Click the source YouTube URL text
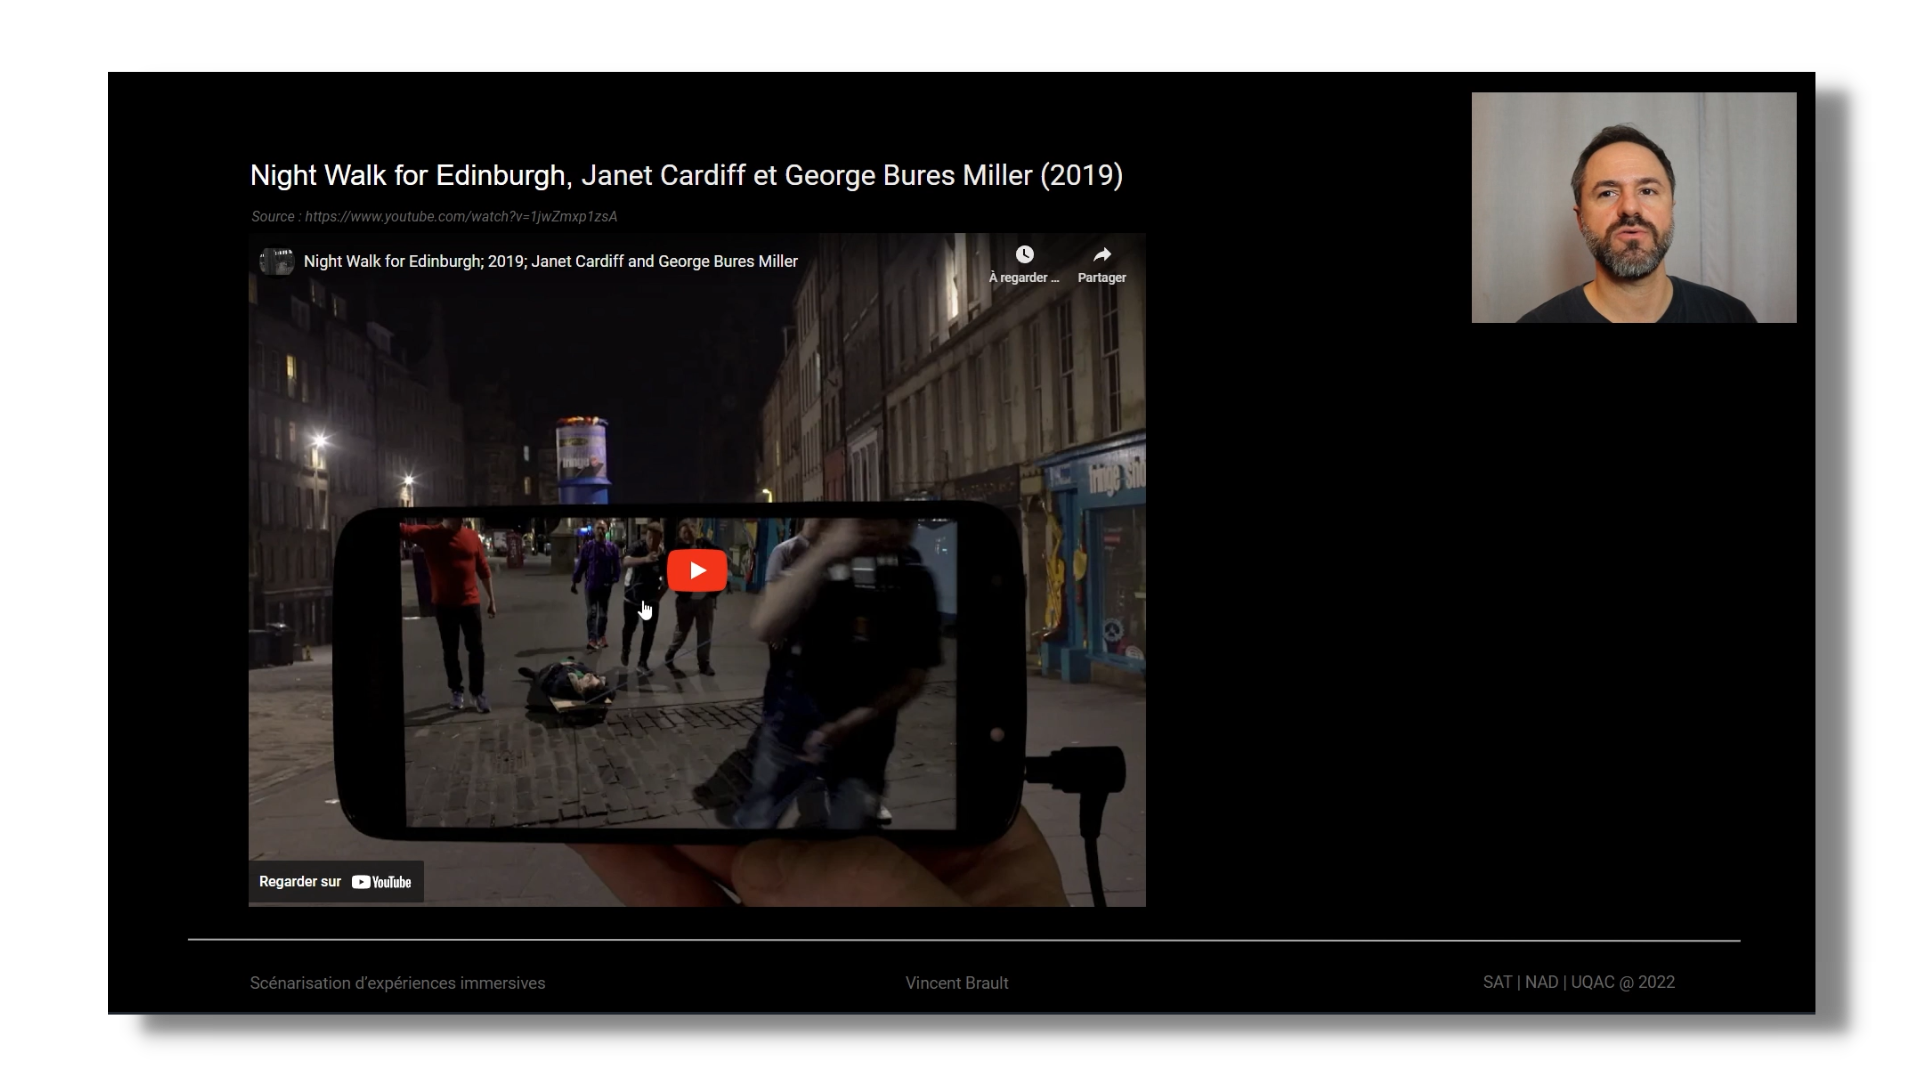The image size is (1920, 1080). 461,216
